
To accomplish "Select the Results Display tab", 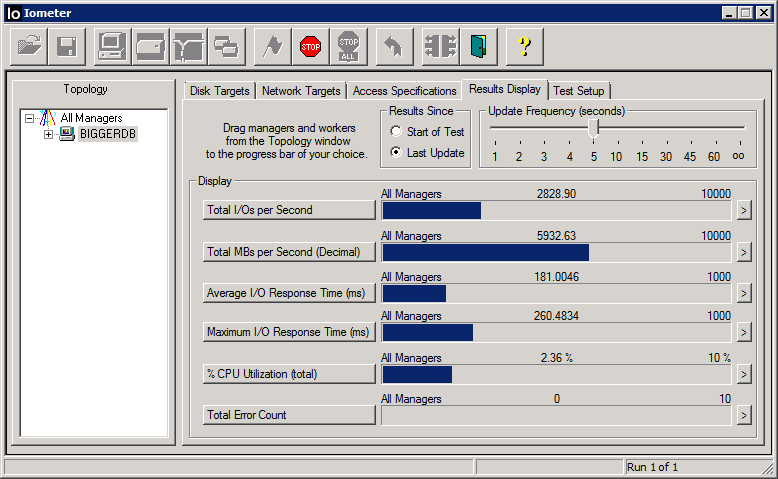I will (x=505, y=89).
